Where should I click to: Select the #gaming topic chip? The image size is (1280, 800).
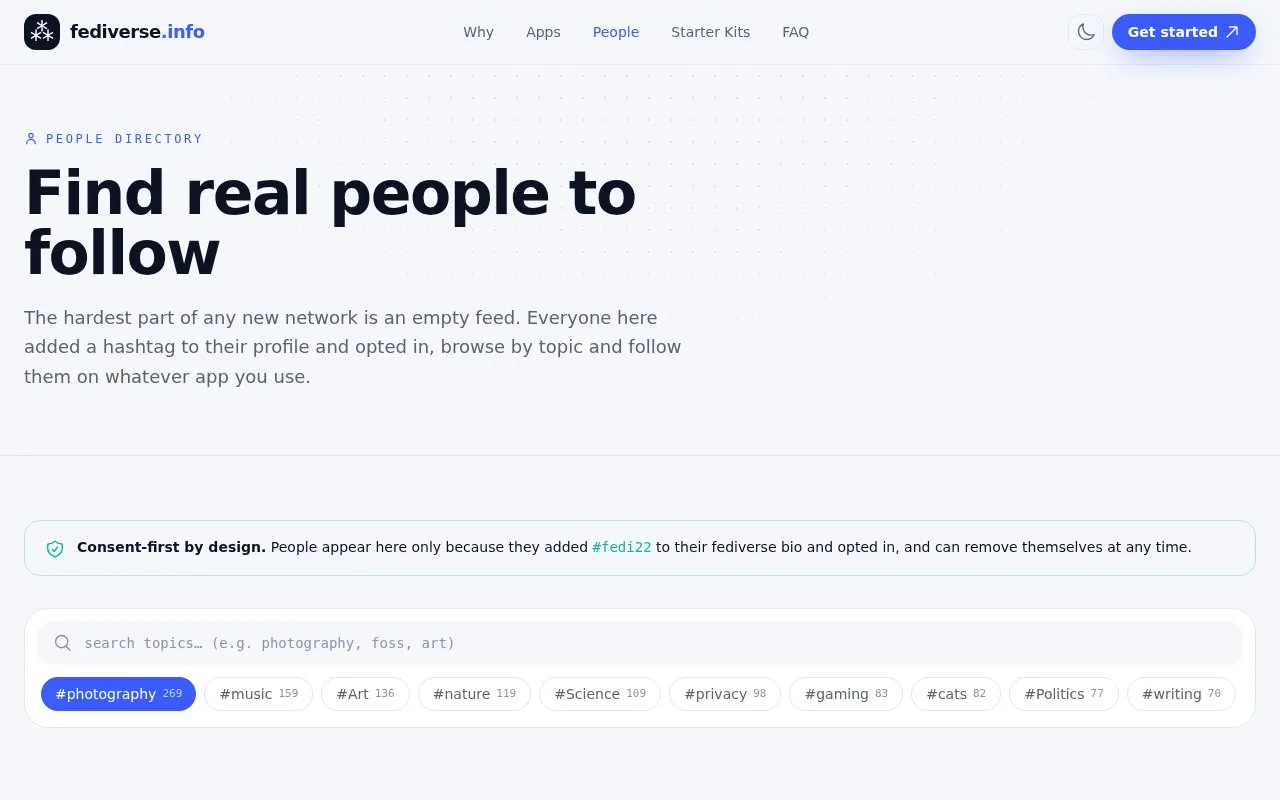click(x=846, y=694)
